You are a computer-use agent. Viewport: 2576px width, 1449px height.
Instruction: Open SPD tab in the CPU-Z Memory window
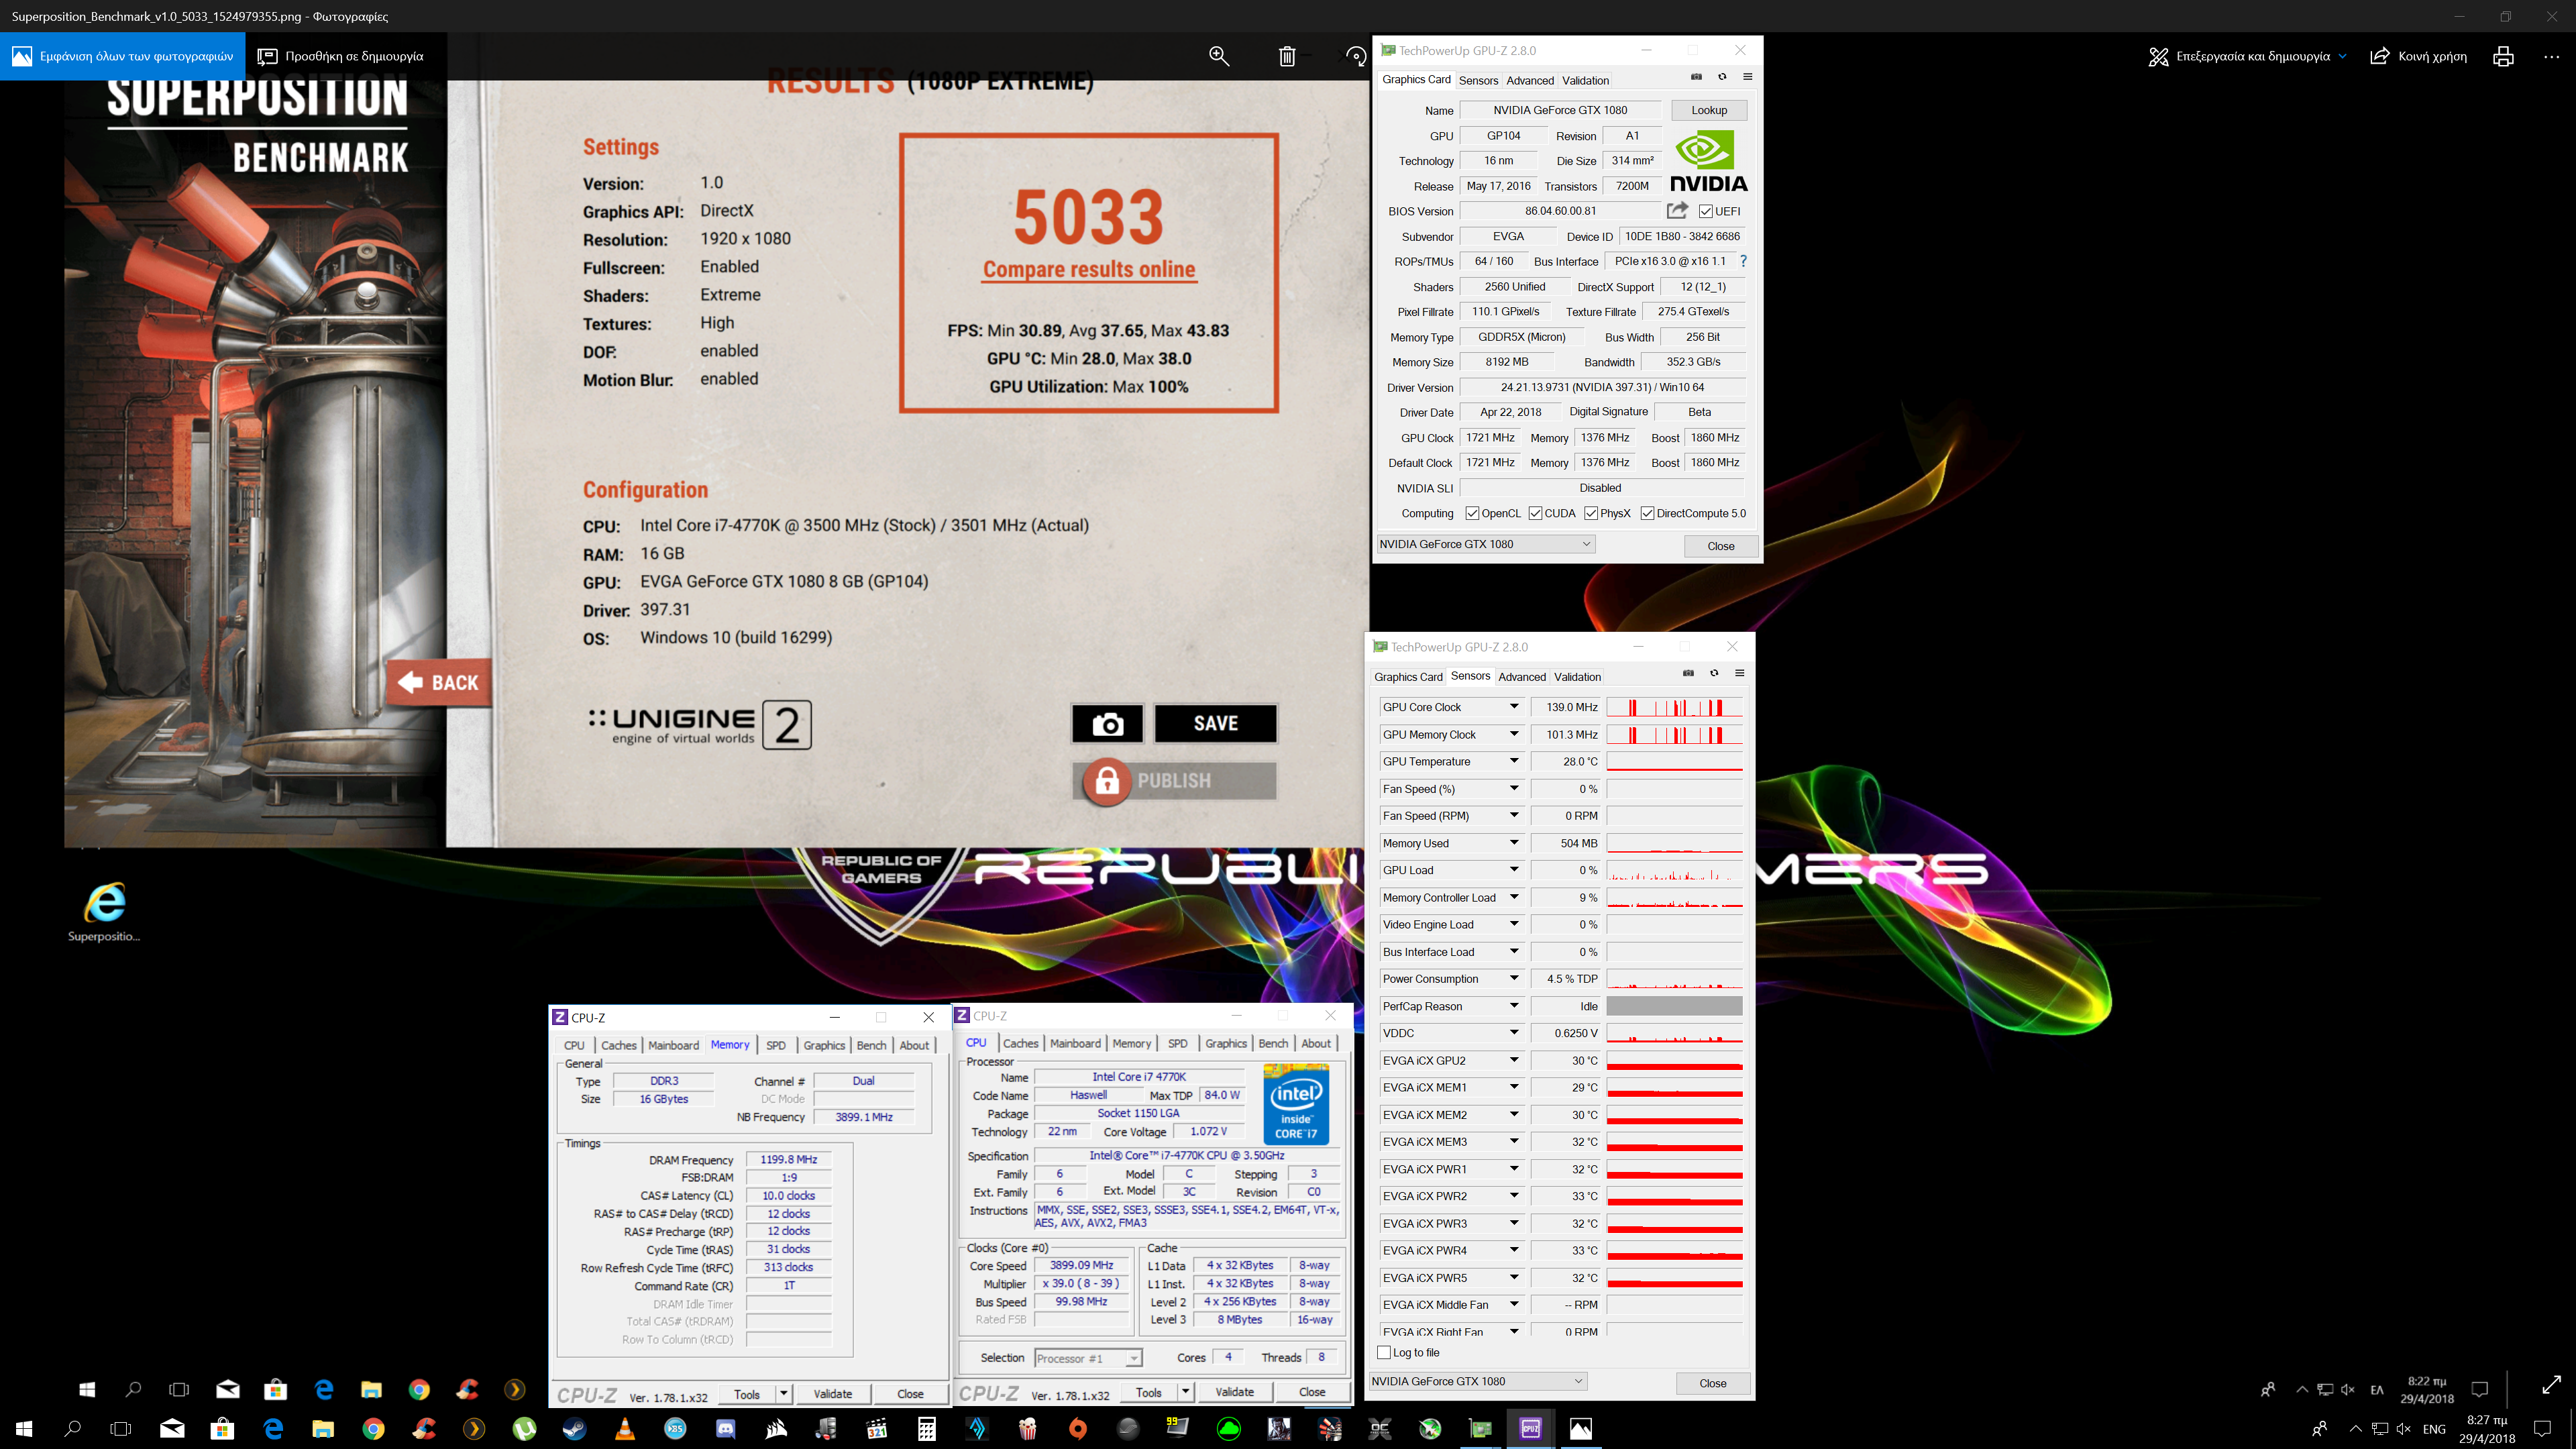point(776,1045)
